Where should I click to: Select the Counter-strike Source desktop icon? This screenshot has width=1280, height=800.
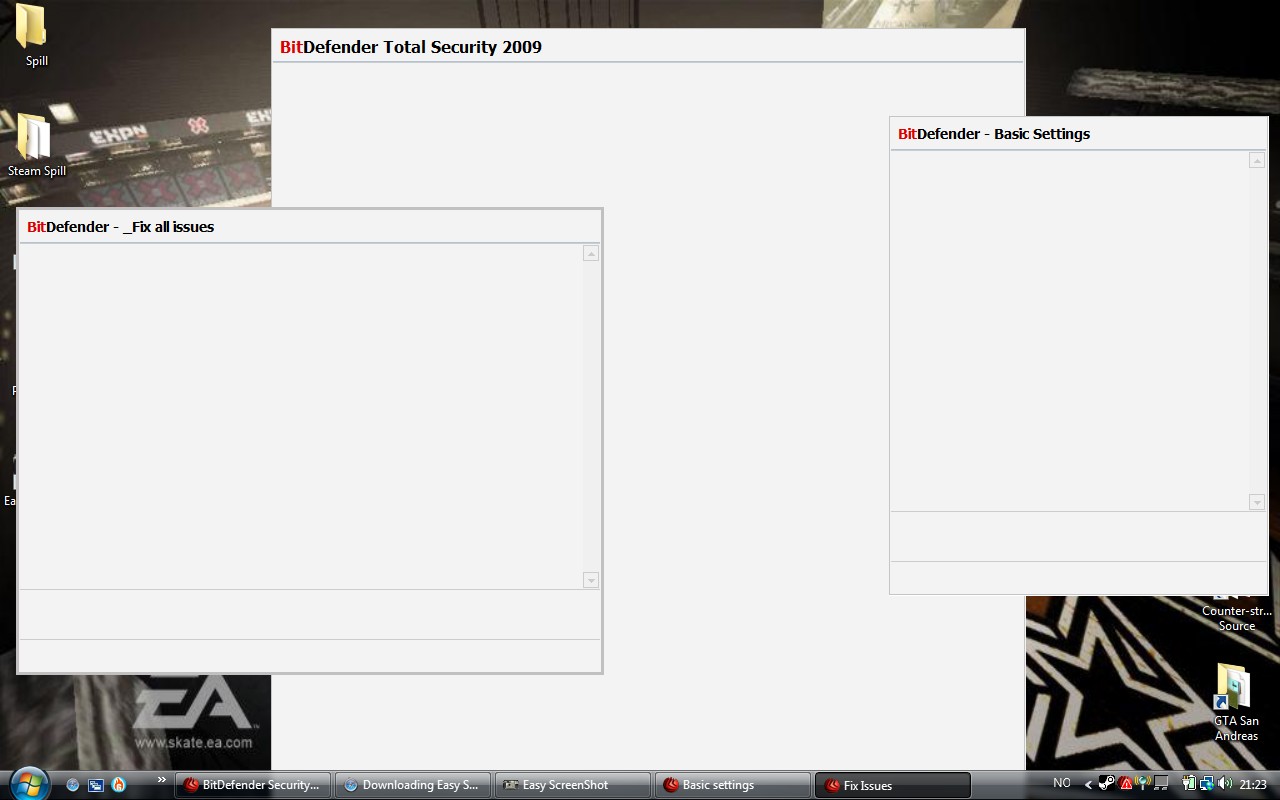pos(1237,614)
